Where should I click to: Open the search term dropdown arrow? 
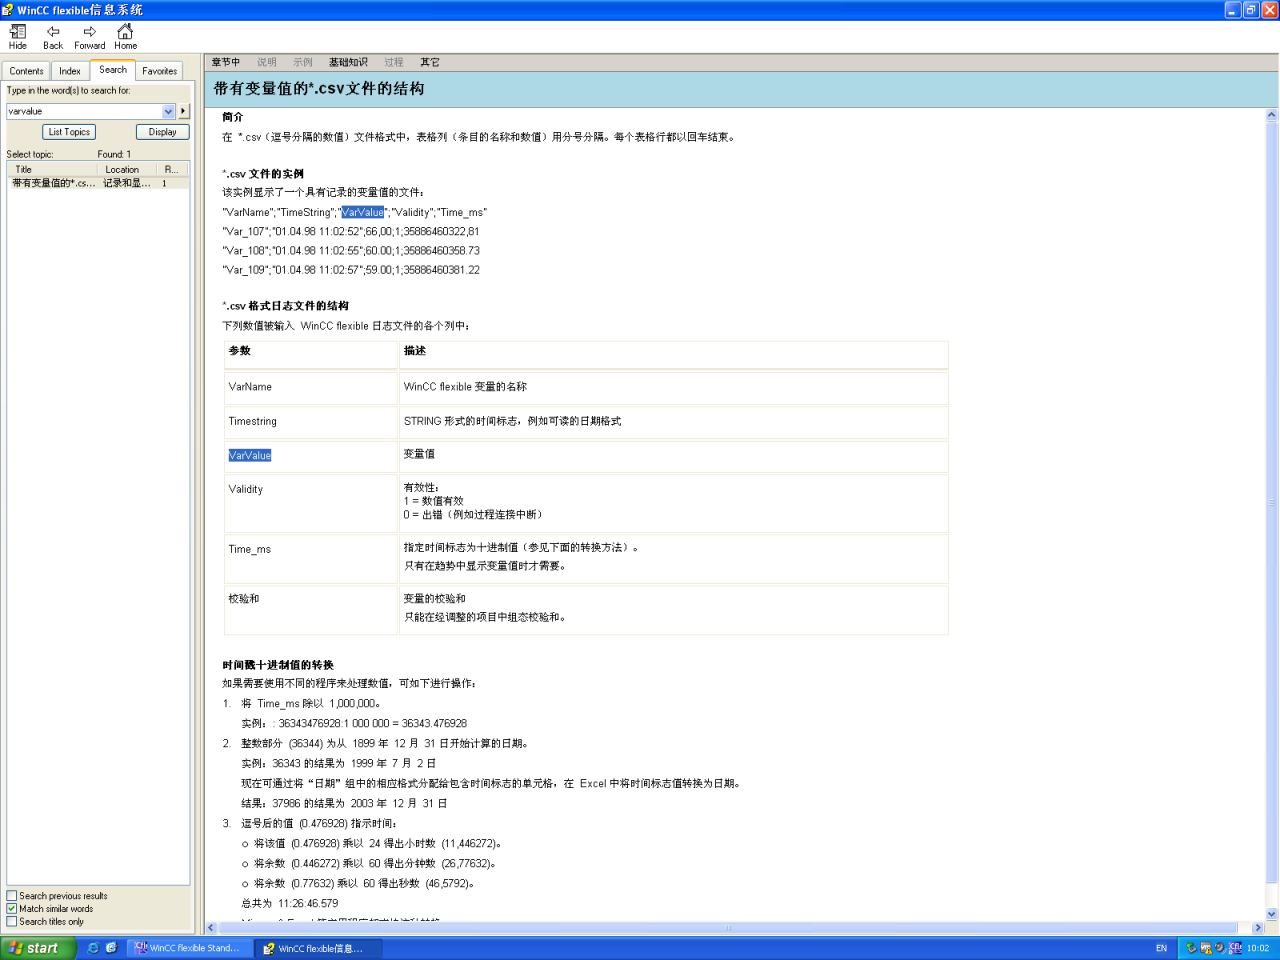click(x=168, y=111)
